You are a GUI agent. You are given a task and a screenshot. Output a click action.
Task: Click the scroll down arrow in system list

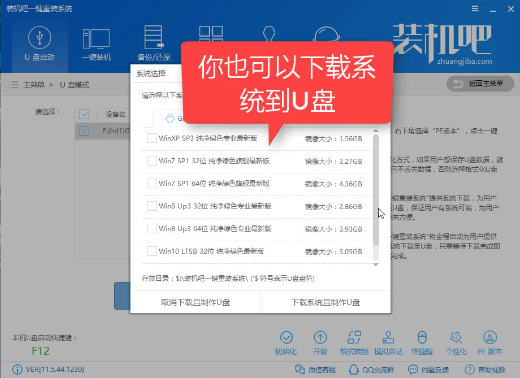pos(376,264)
